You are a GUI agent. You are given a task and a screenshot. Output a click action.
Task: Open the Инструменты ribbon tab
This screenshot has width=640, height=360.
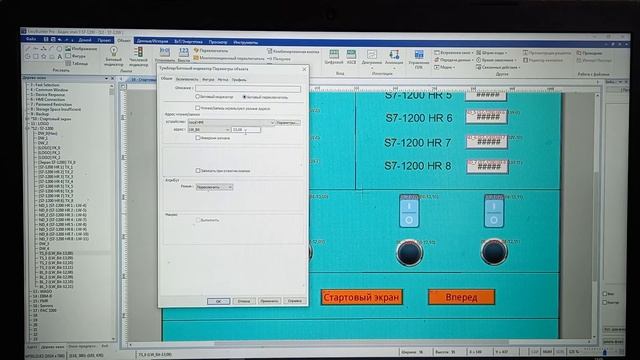coord(246,42)
